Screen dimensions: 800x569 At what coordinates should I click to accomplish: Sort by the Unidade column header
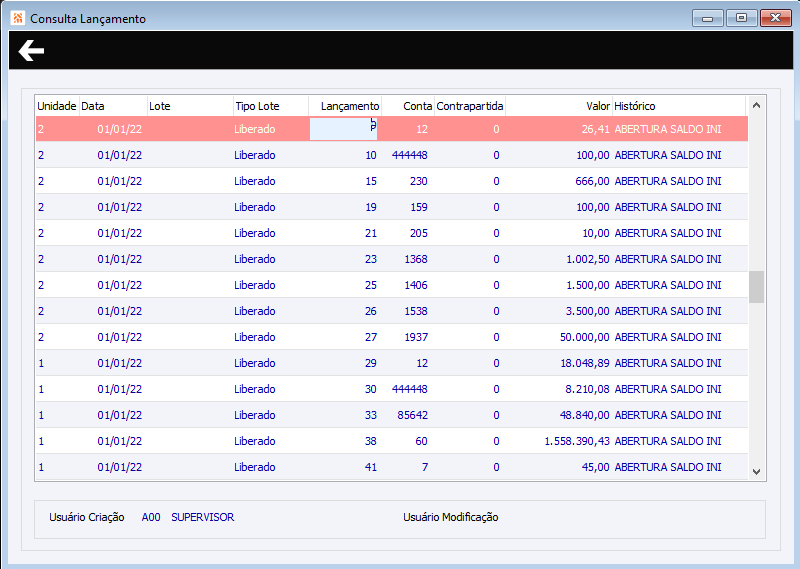coord(56,106)
